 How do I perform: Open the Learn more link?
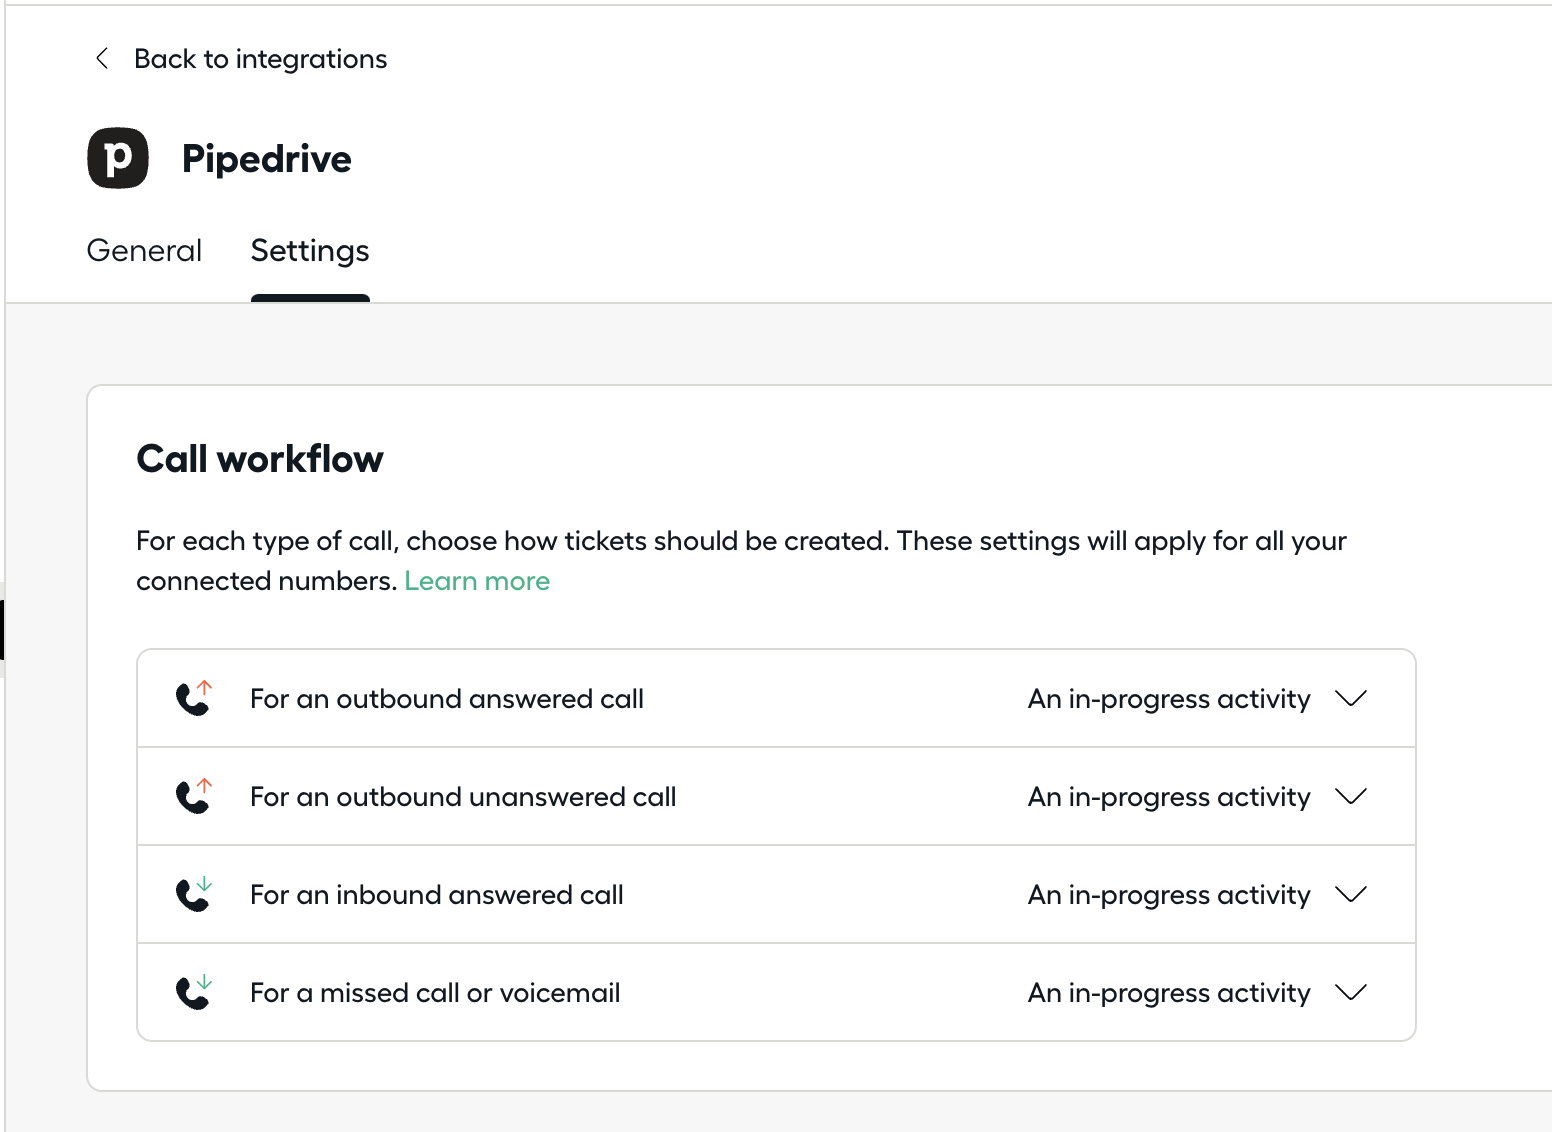(x=477, y=581)
